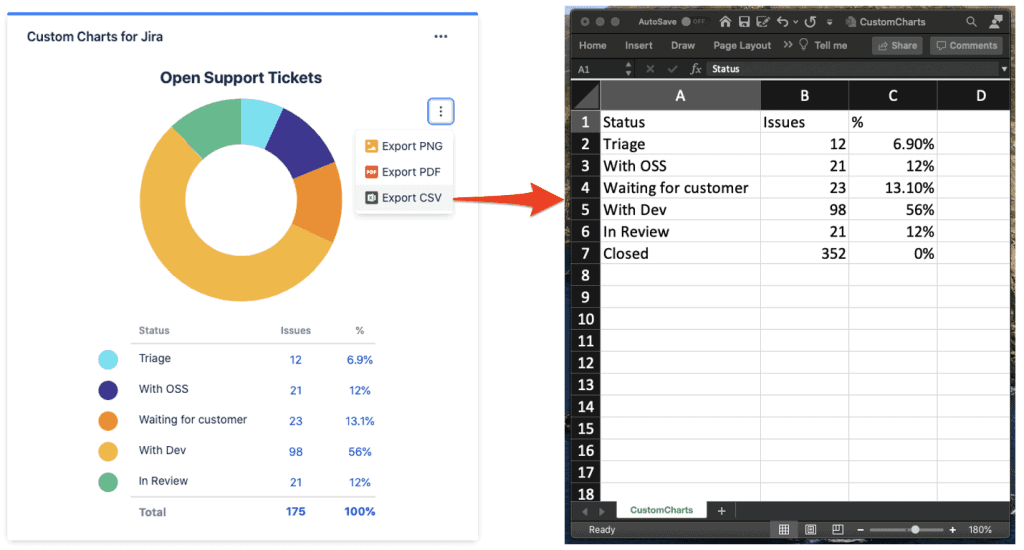
Task: Click the Undo arrow icon
Action: tap(782, 21)
